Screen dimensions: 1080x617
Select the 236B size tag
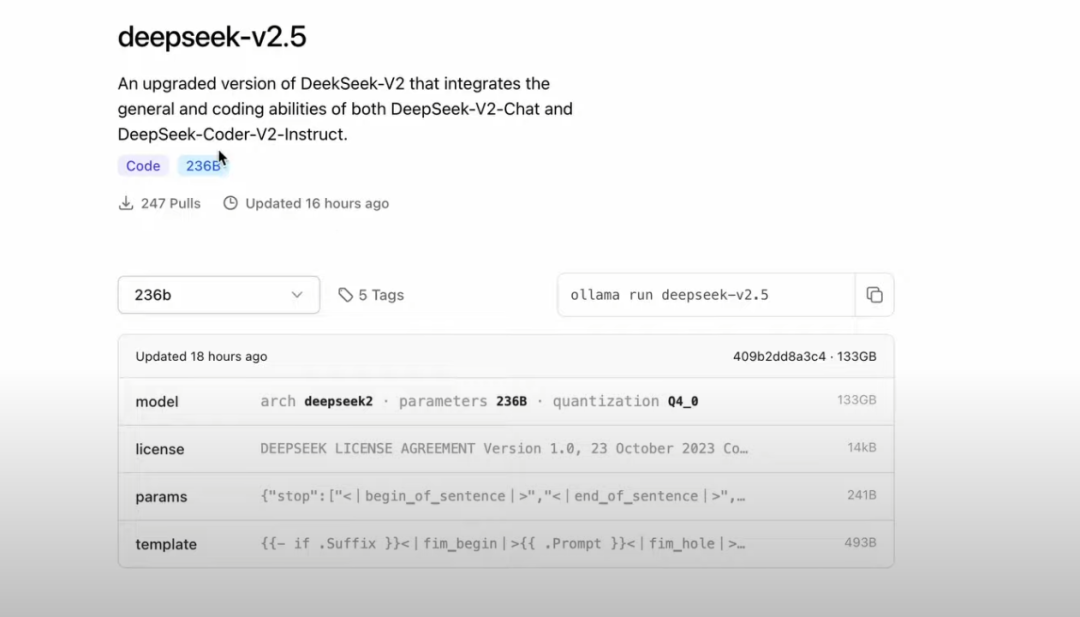[x=203, y=165]
